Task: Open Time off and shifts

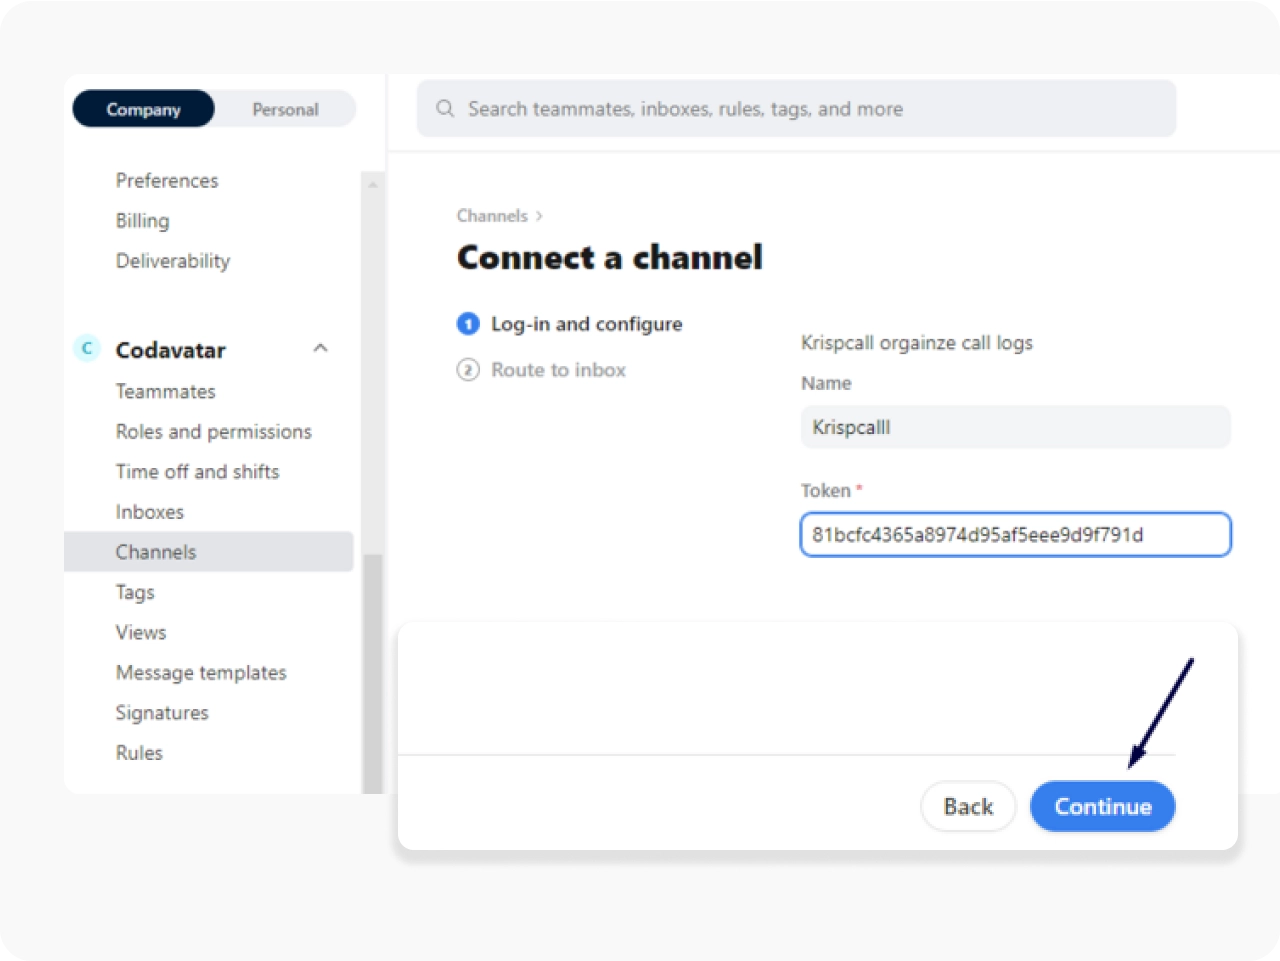Action: coord(198,472)
